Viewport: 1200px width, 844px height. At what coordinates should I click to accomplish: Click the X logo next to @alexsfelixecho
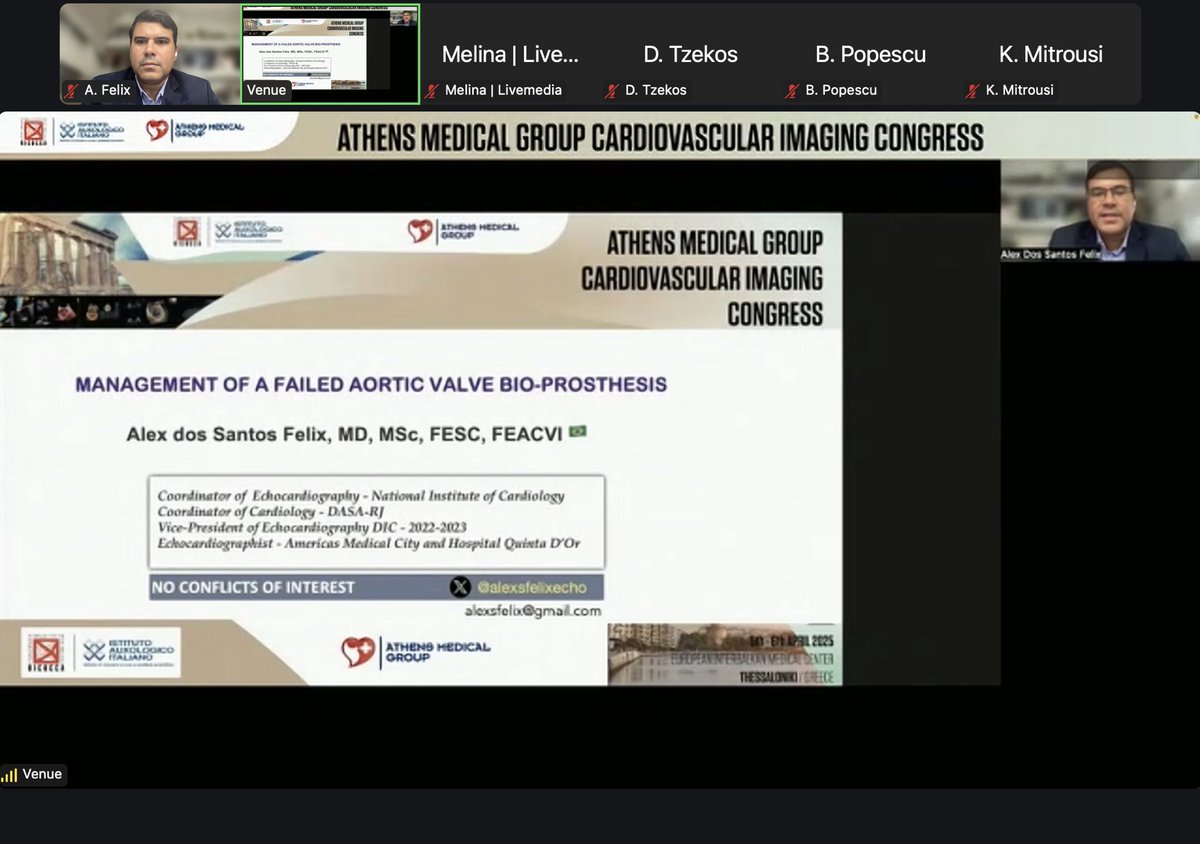click(x=460, y=587)
